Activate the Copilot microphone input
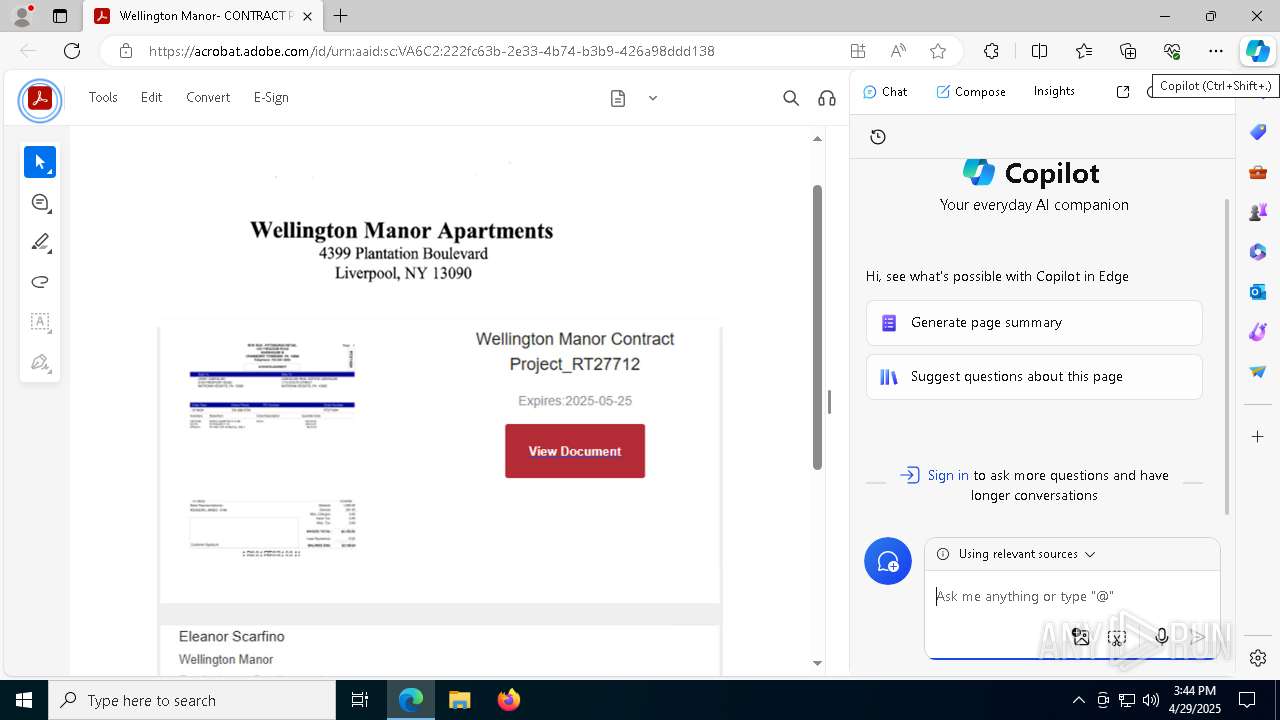Viewport: 1280px width, 720px height. point(1161,637)
